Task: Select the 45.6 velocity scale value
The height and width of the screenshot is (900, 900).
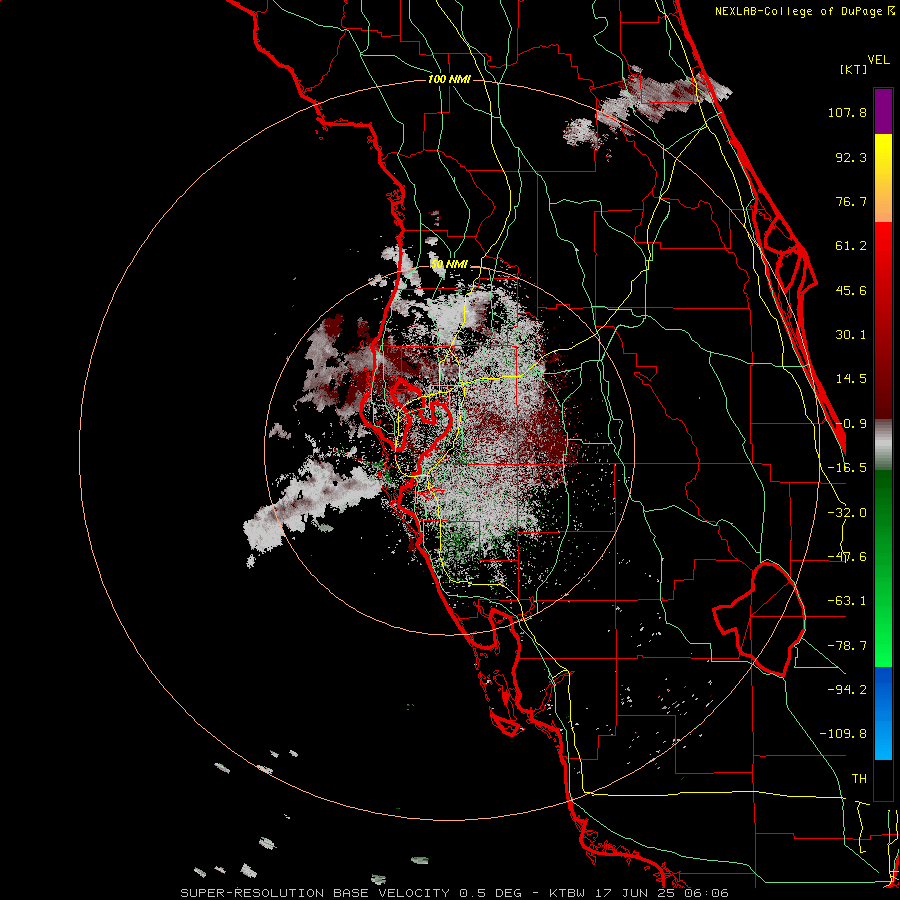Action: pyautogui.click(x=851, y=290)
